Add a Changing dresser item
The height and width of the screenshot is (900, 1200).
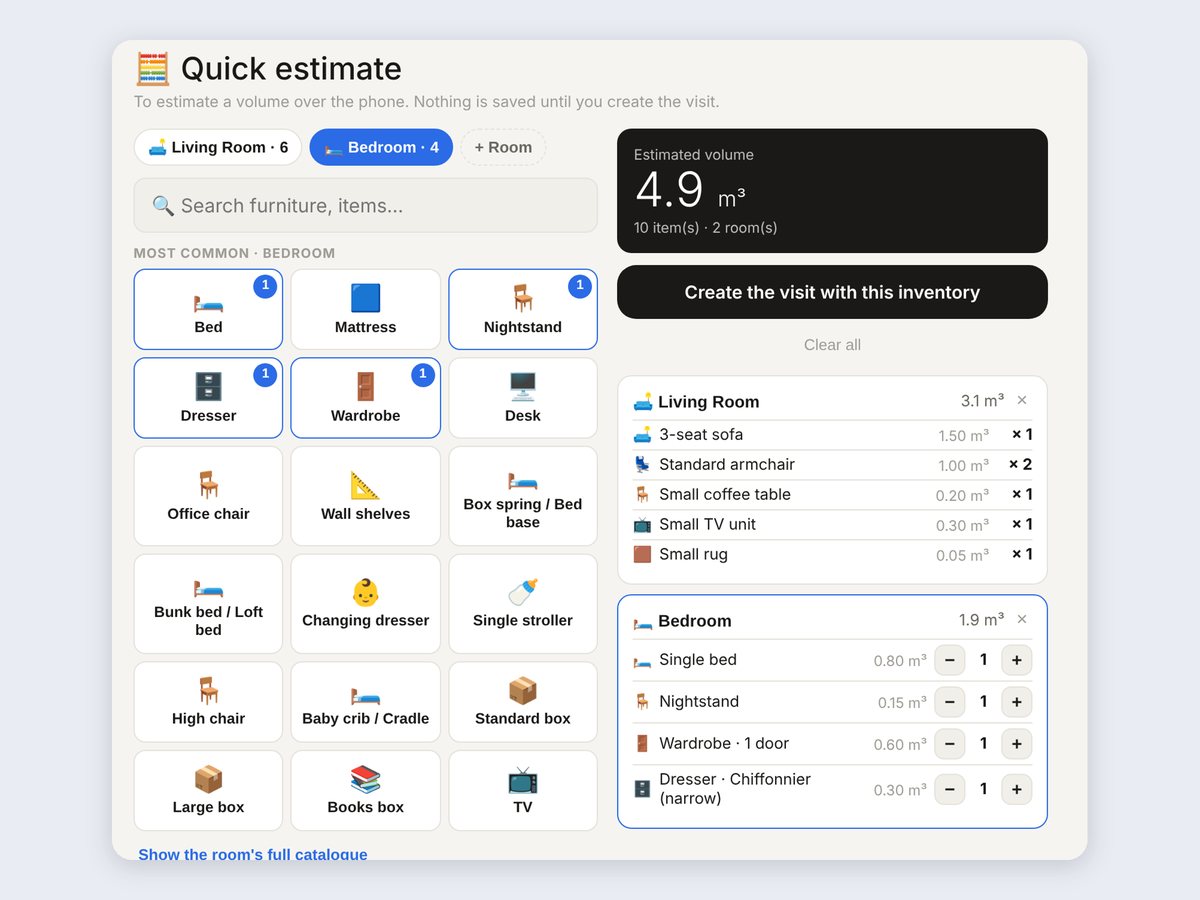[x=365, y=604]
